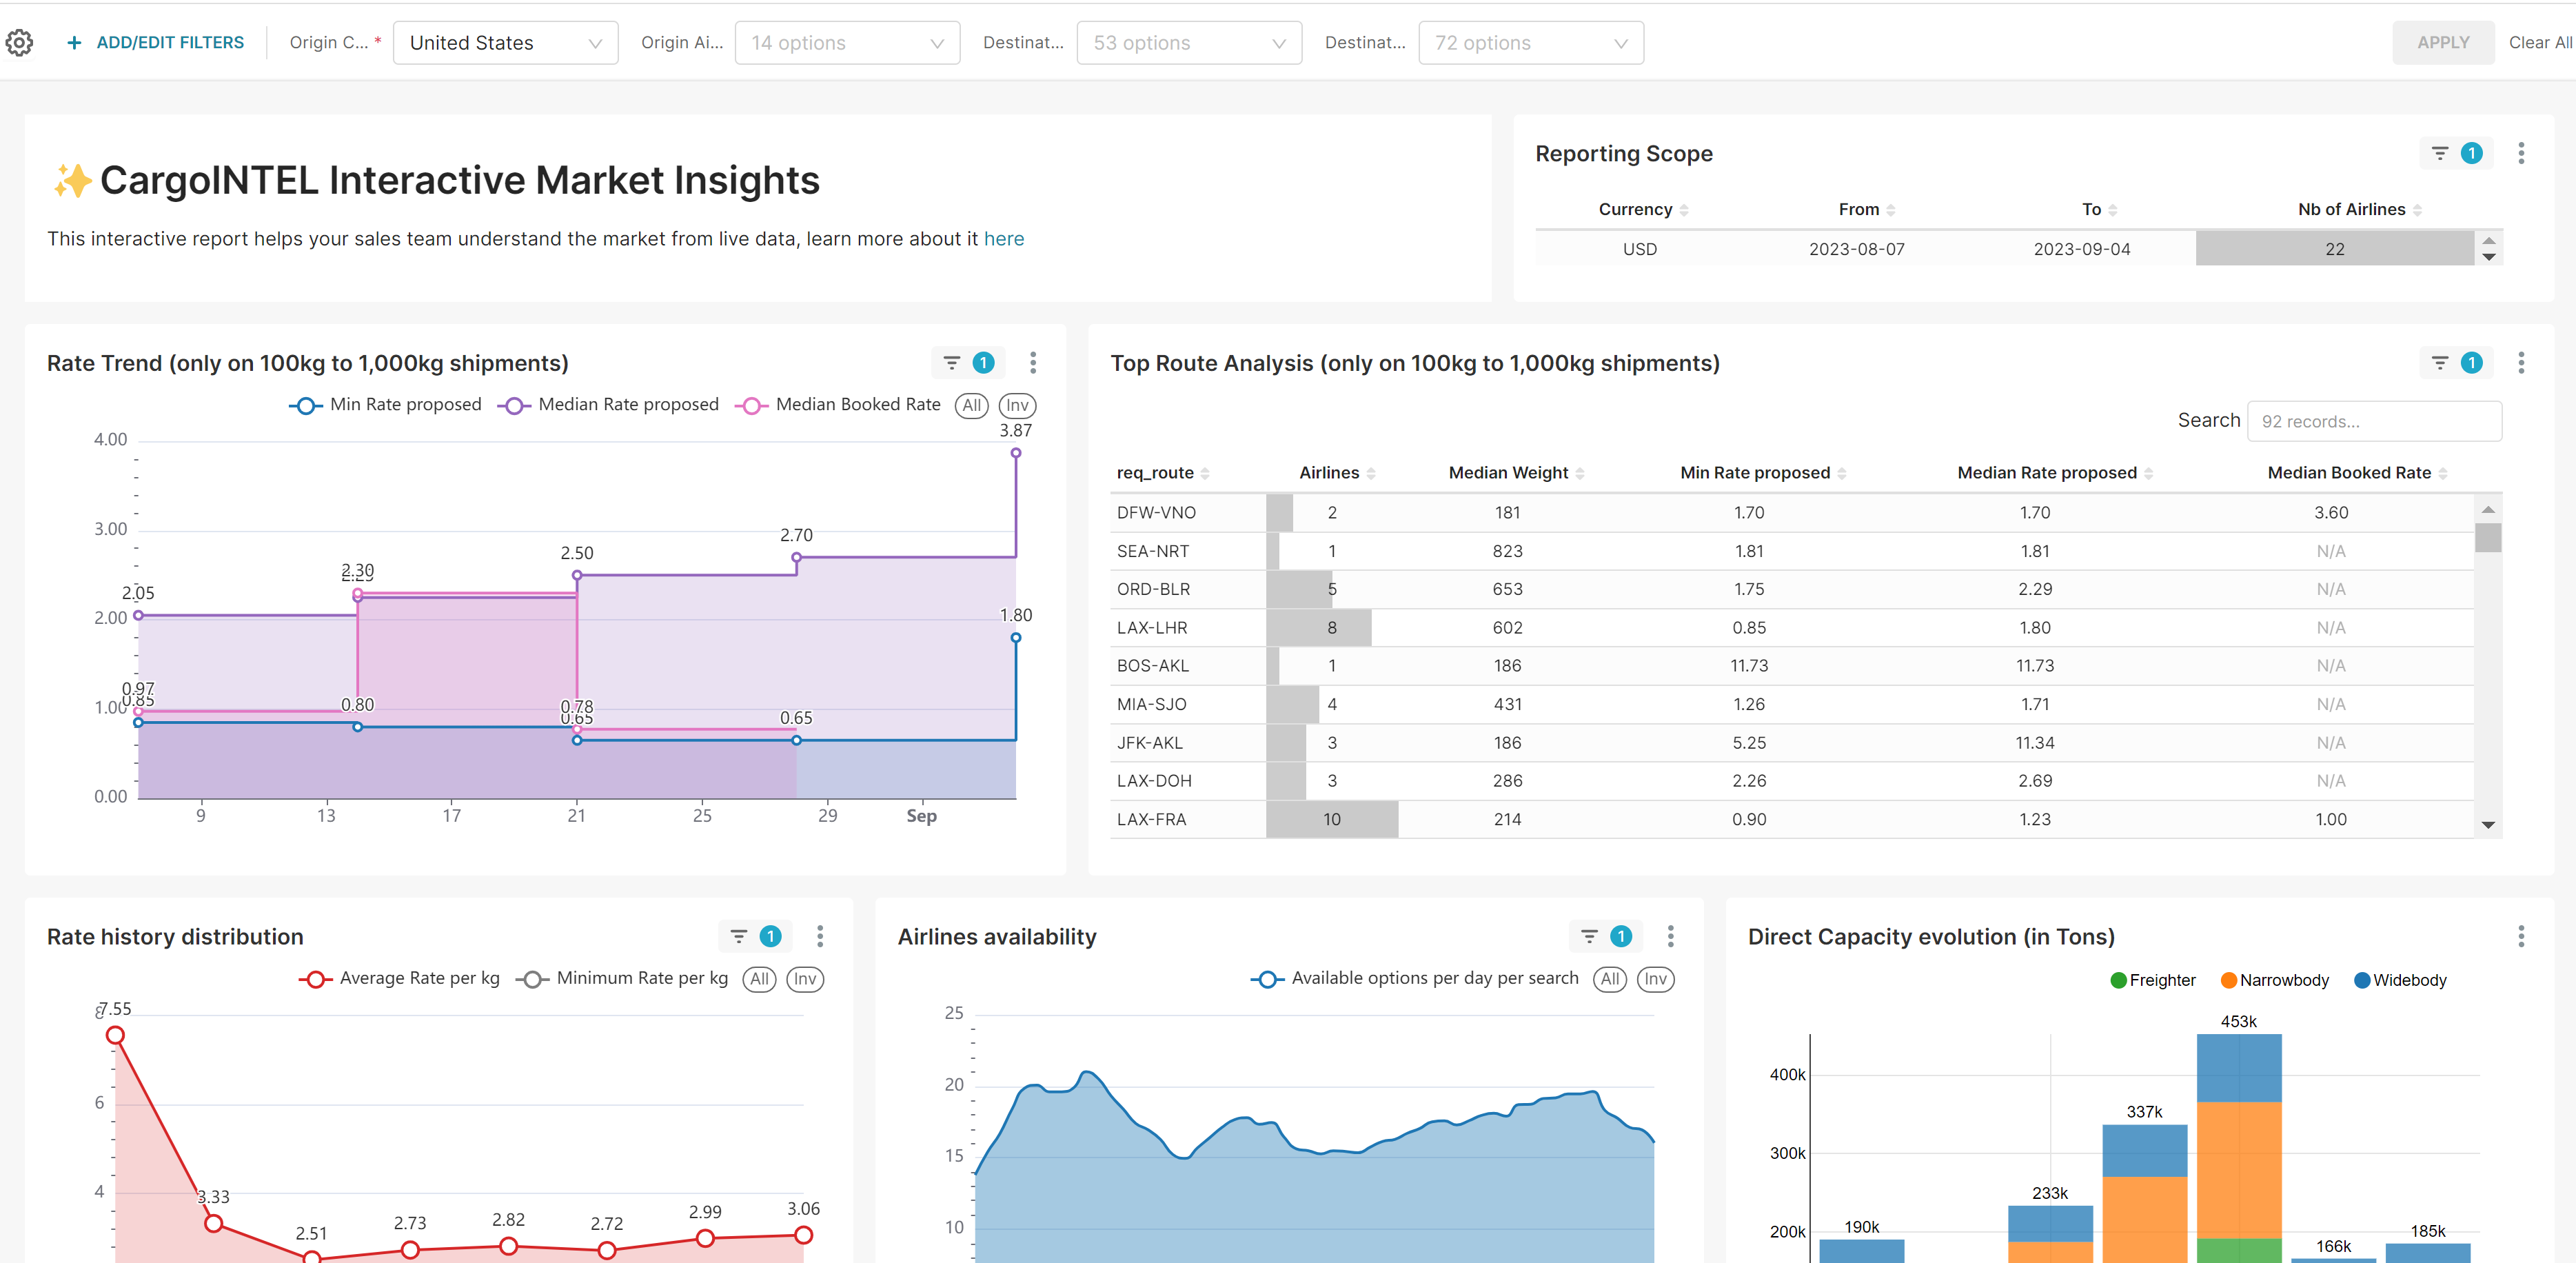Select the MIA-SJO route row
The width and height of the screenshot is (2576, 1263).
pos(1791,704)
